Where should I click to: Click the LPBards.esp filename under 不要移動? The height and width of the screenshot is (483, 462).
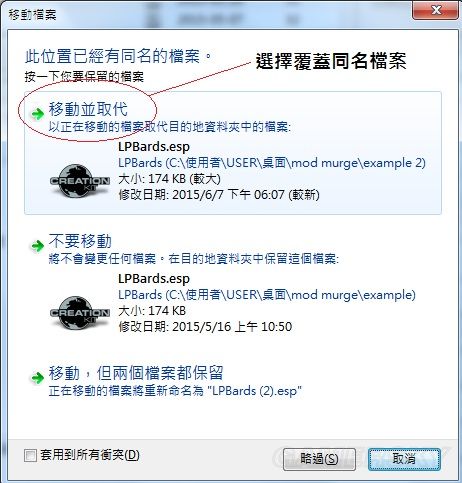(x=154, y=279)
